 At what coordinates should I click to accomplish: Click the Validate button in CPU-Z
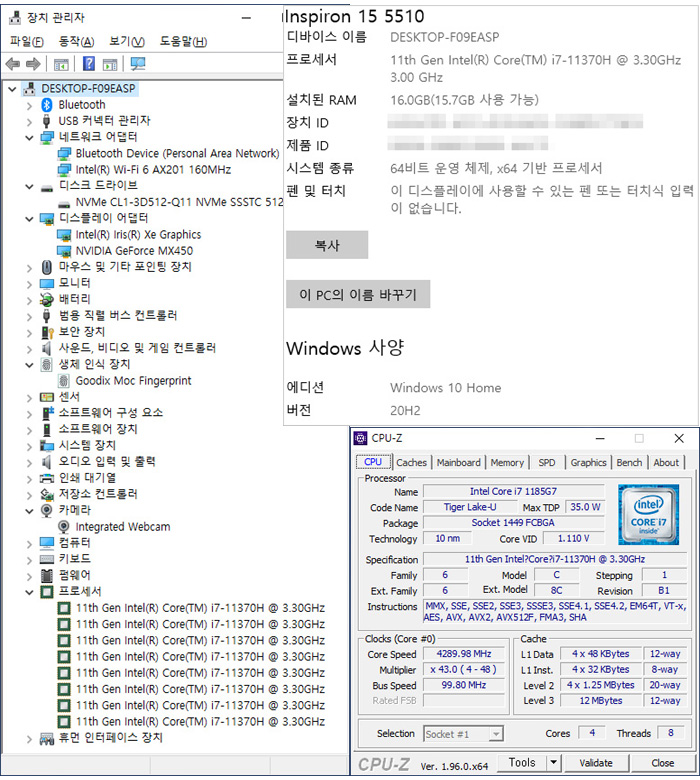point(596,763)
